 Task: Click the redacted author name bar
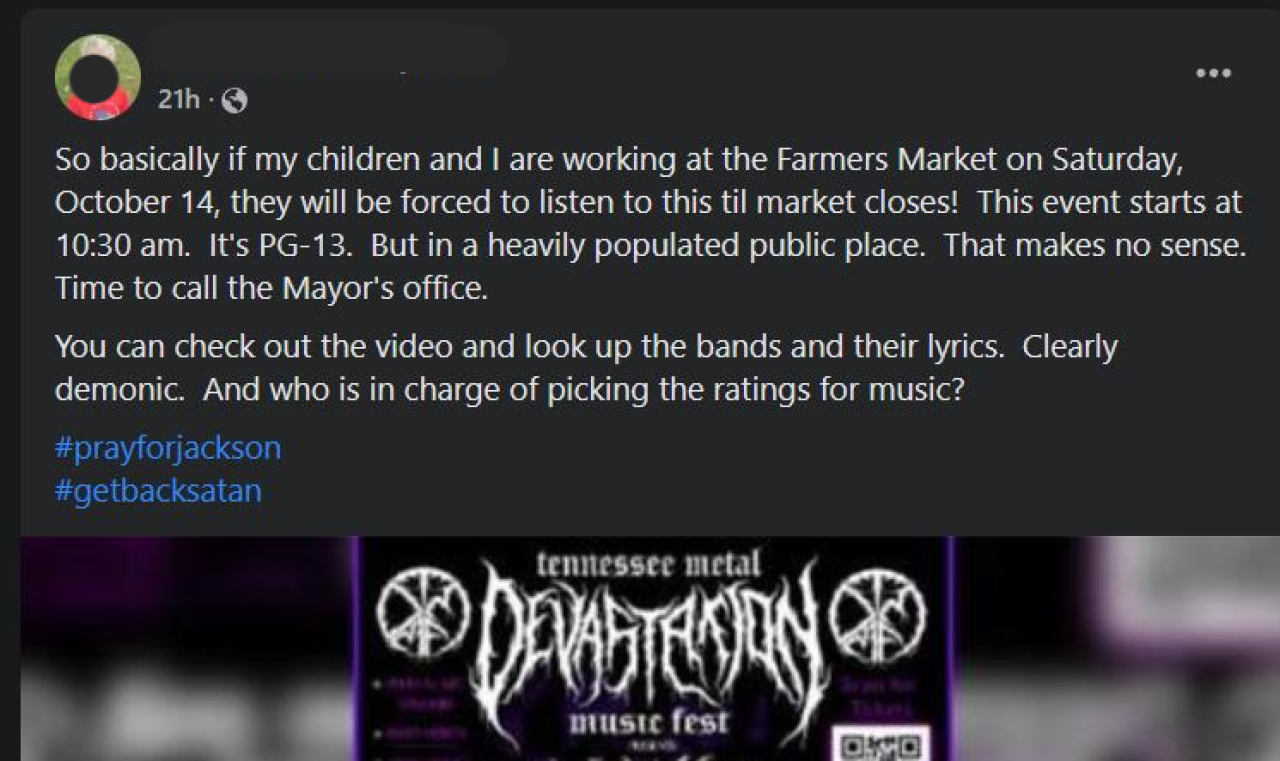coord(325,52)
